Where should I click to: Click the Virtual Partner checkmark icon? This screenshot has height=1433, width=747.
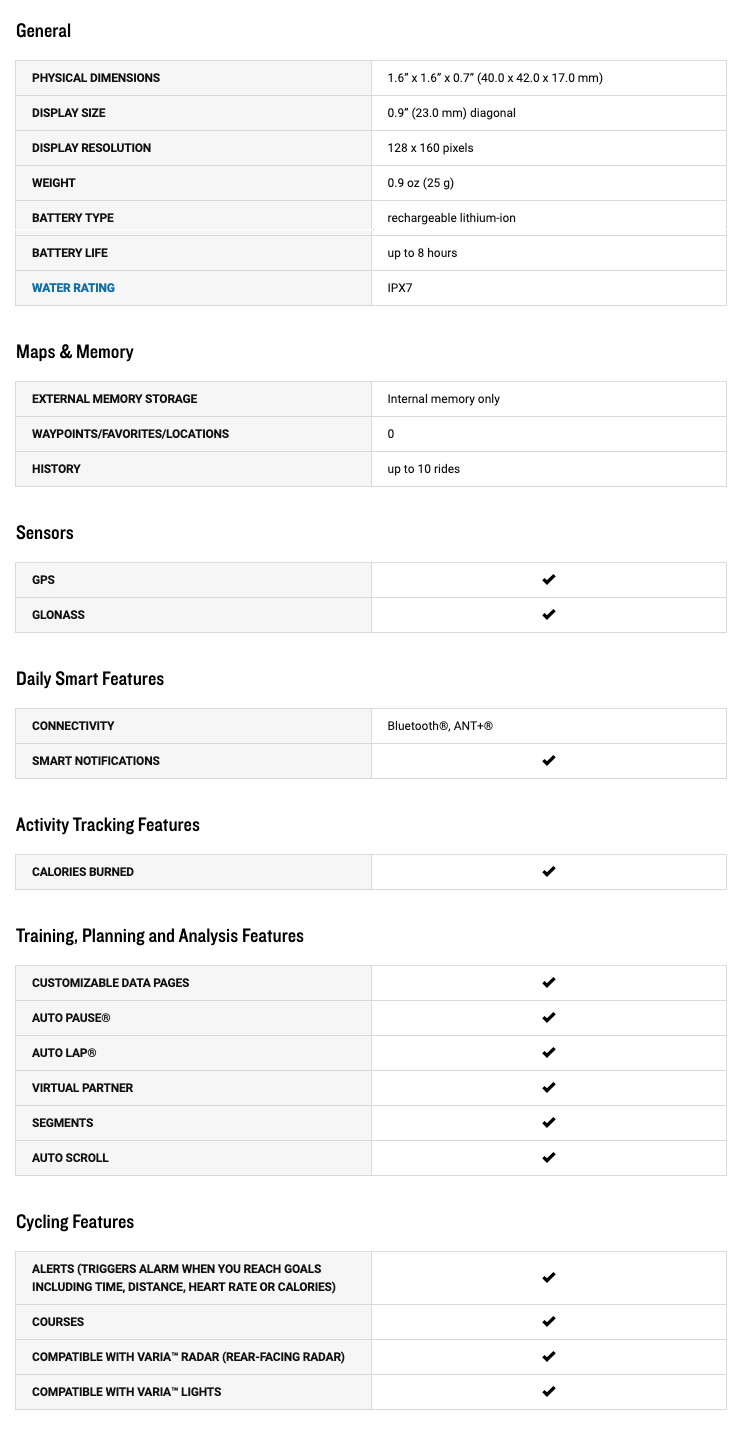548,1088
